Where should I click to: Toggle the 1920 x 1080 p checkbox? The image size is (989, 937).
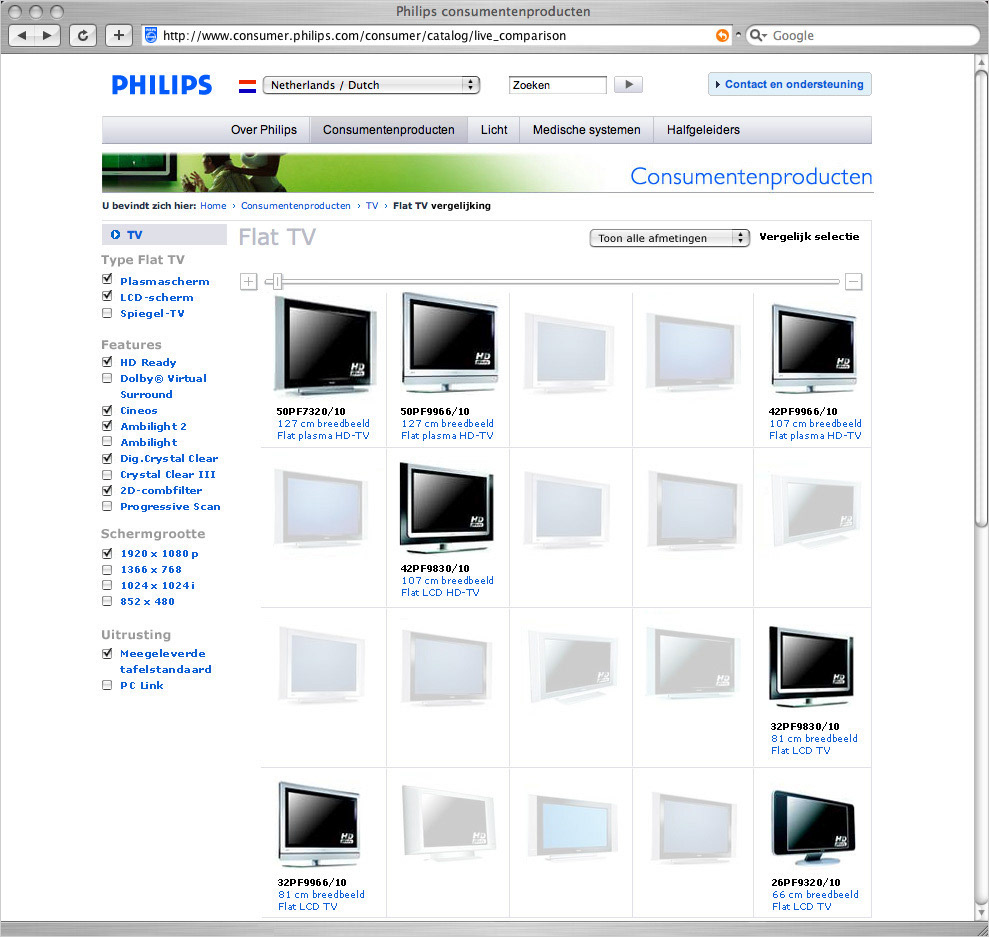pos(107,553)
